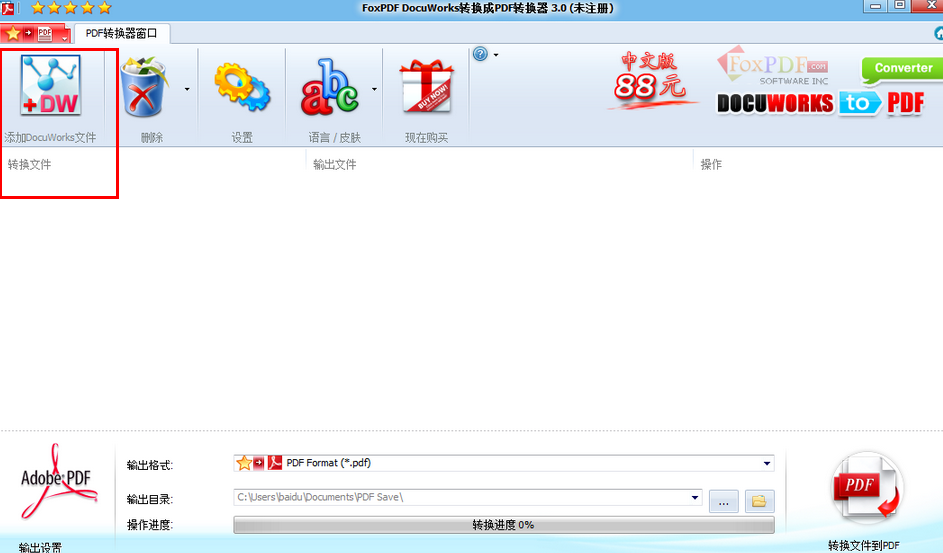Click the 输出文件 column header

(x=335, y=164)
